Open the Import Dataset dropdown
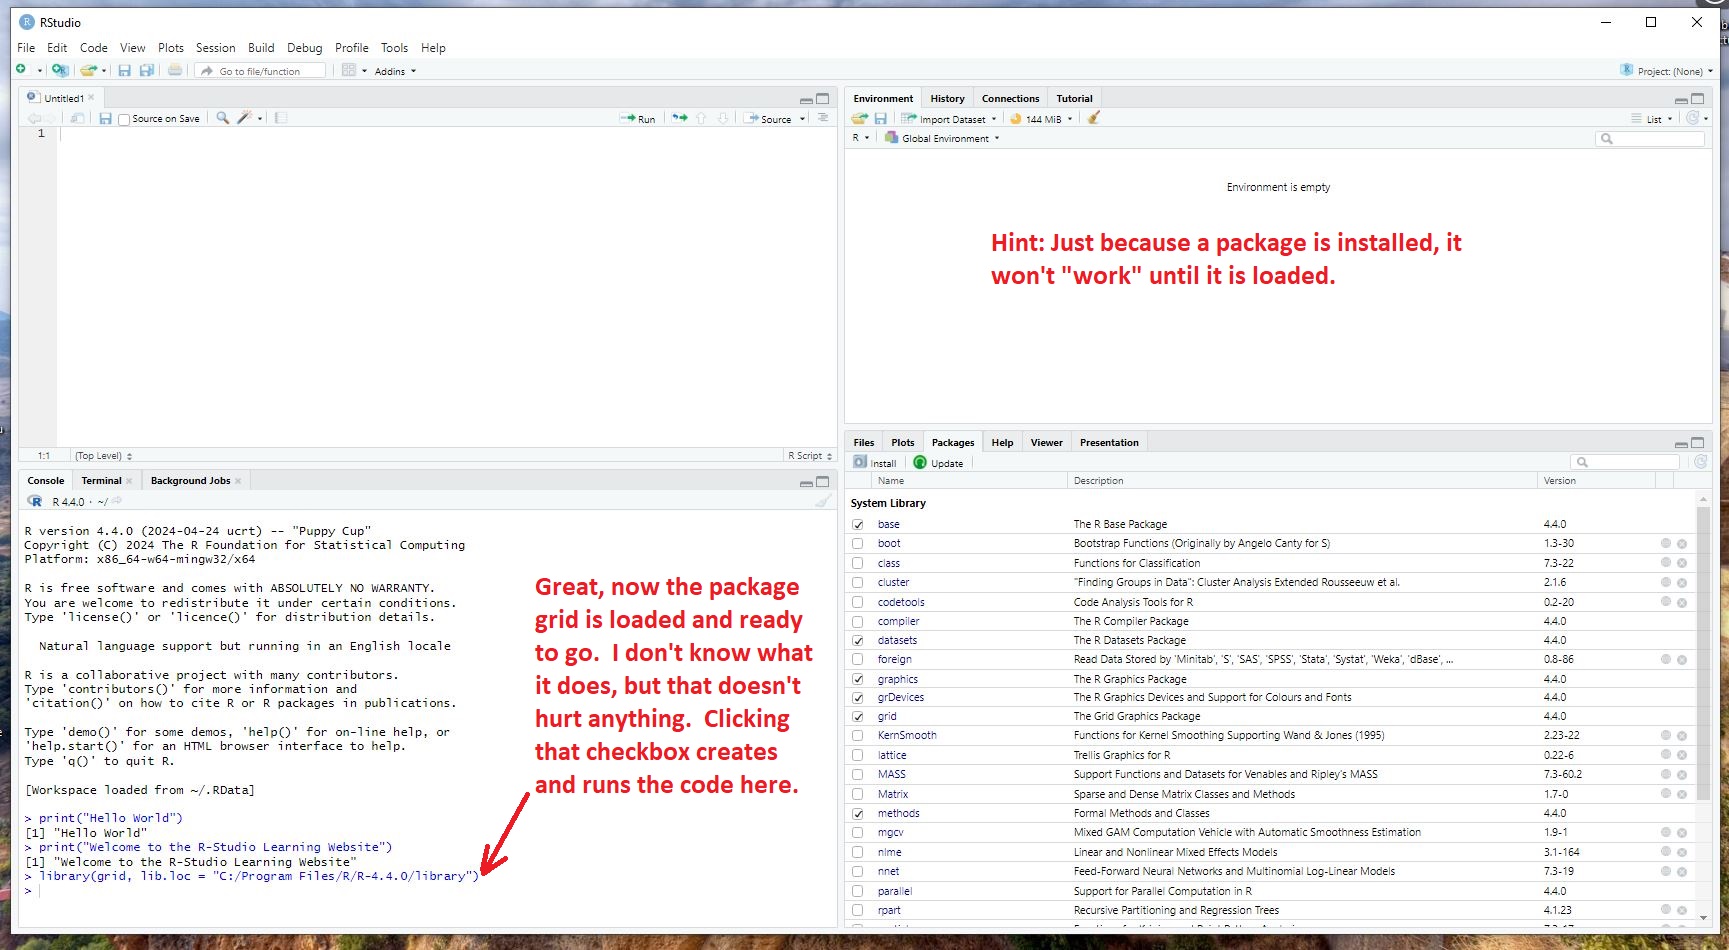The height and width of the screenshot is (950, 1729). [952, 119]
